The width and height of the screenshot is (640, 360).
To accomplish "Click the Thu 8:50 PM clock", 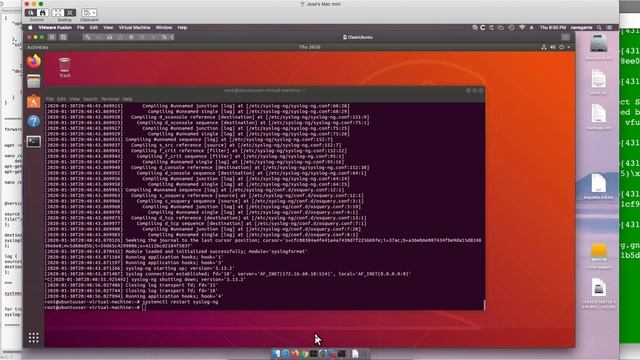I will pyautogui.click(x=553, y=27).
